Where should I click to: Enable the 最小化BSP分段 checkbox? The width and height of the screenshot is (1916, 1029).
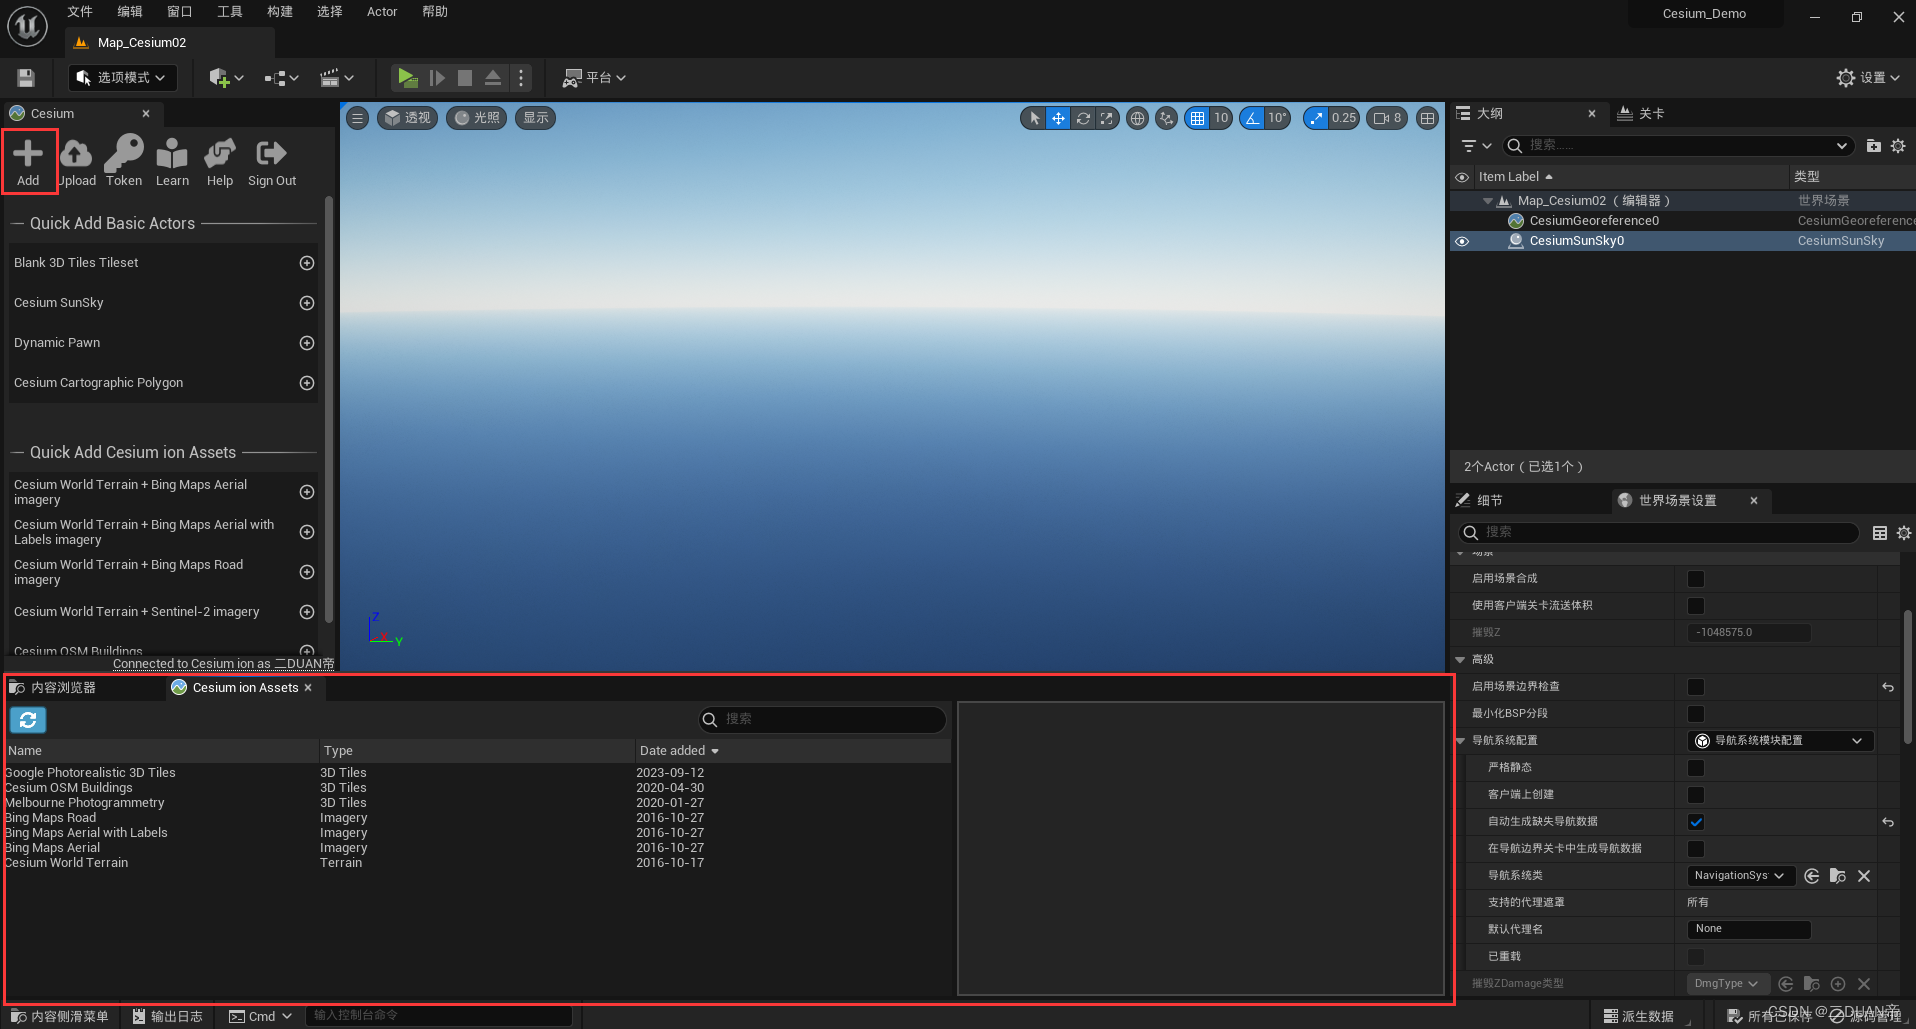point(1696,714)
